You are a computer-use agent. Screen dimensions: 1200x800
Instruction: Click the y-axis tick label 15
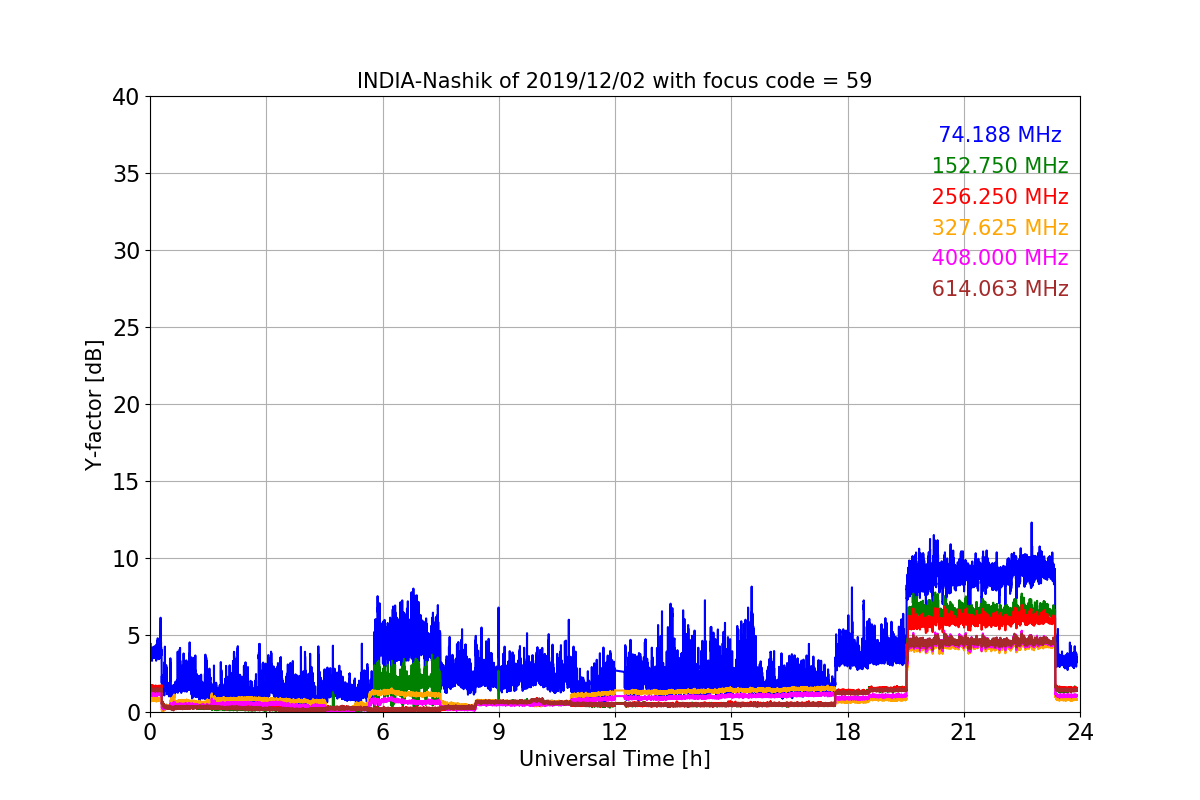tap(125, 482)
